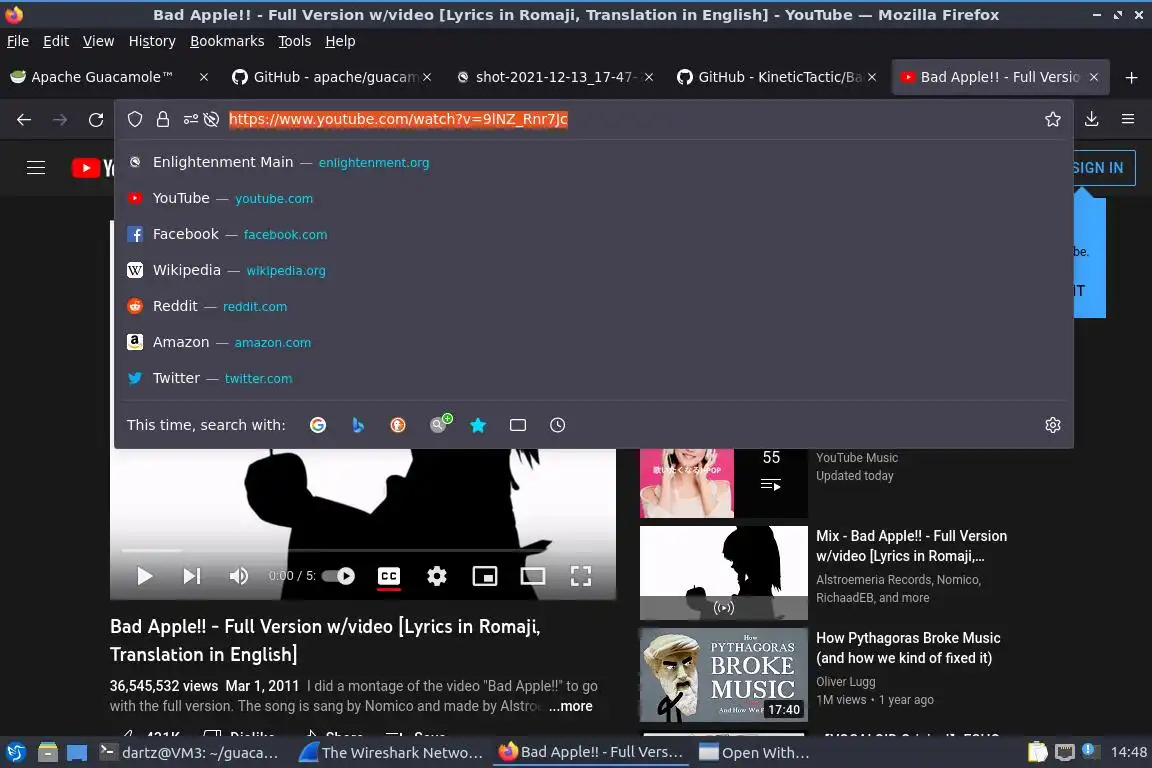Select the Wikipedia suggestion
This screenshot has width=1152, height=768.
pos(594,270)
